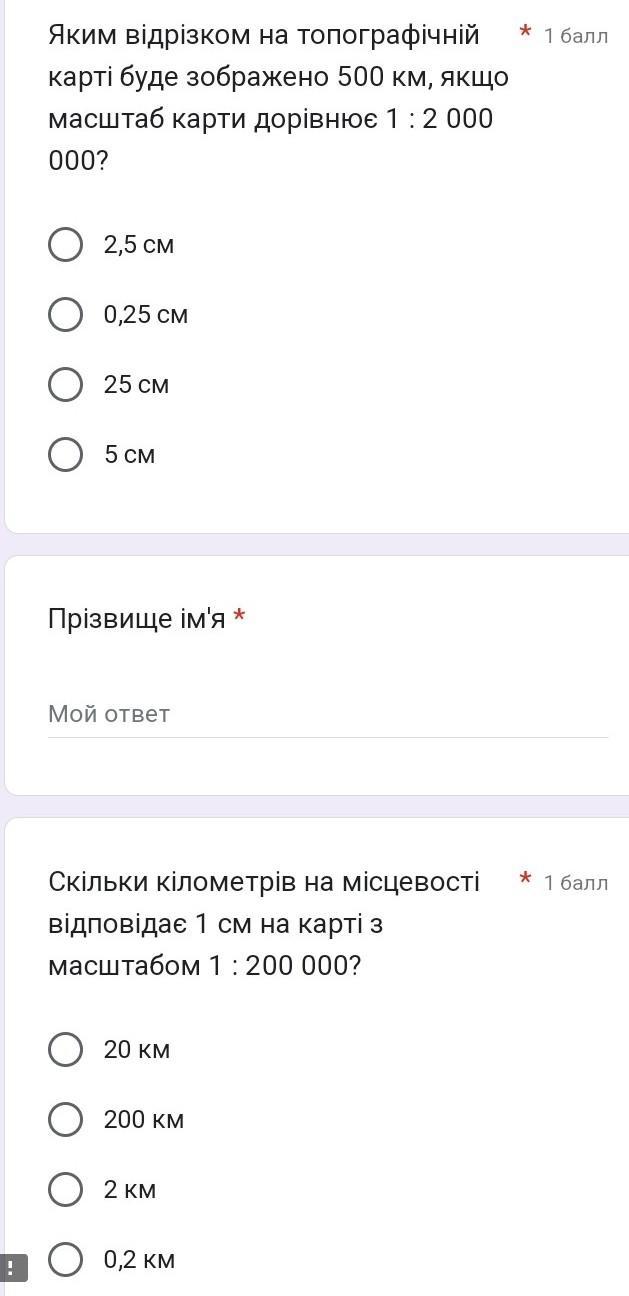629x1296 pixels.
Task: Select the 2,5 см radio button
Action: click(66, 245)
